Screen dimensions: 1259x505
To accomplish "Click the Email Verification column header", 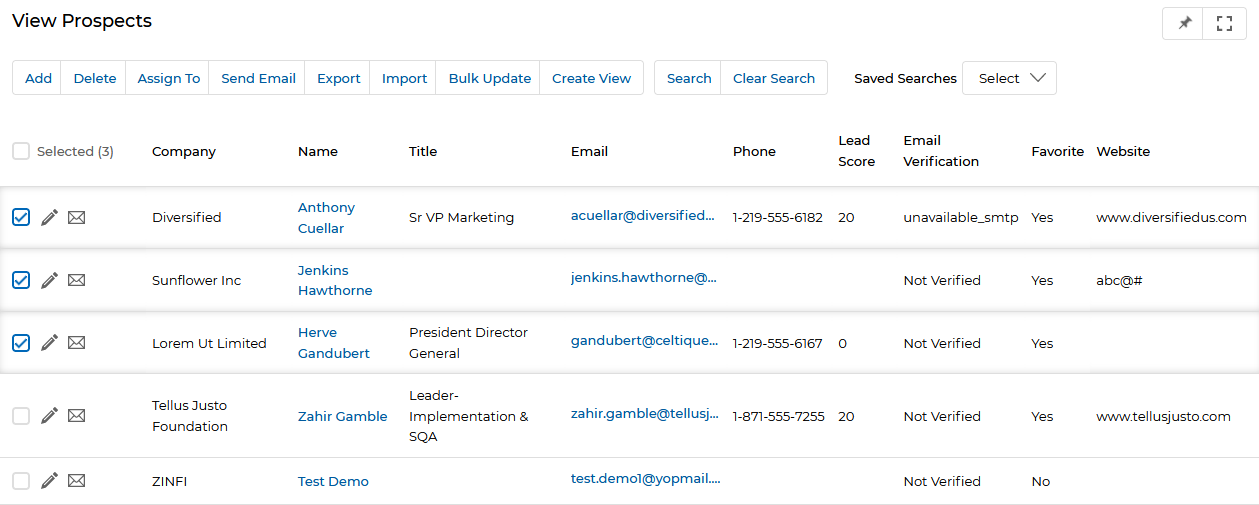I will click(941, 151).
